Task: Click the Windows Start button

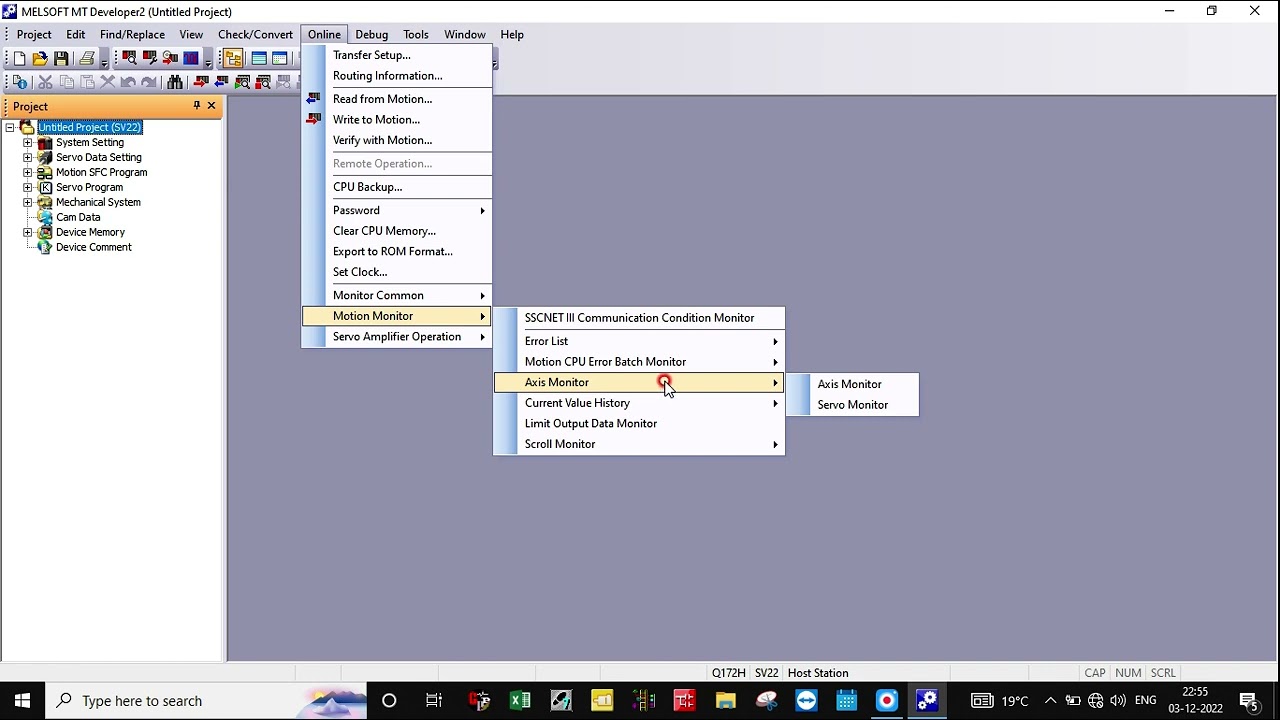Action: click(22, 700)
